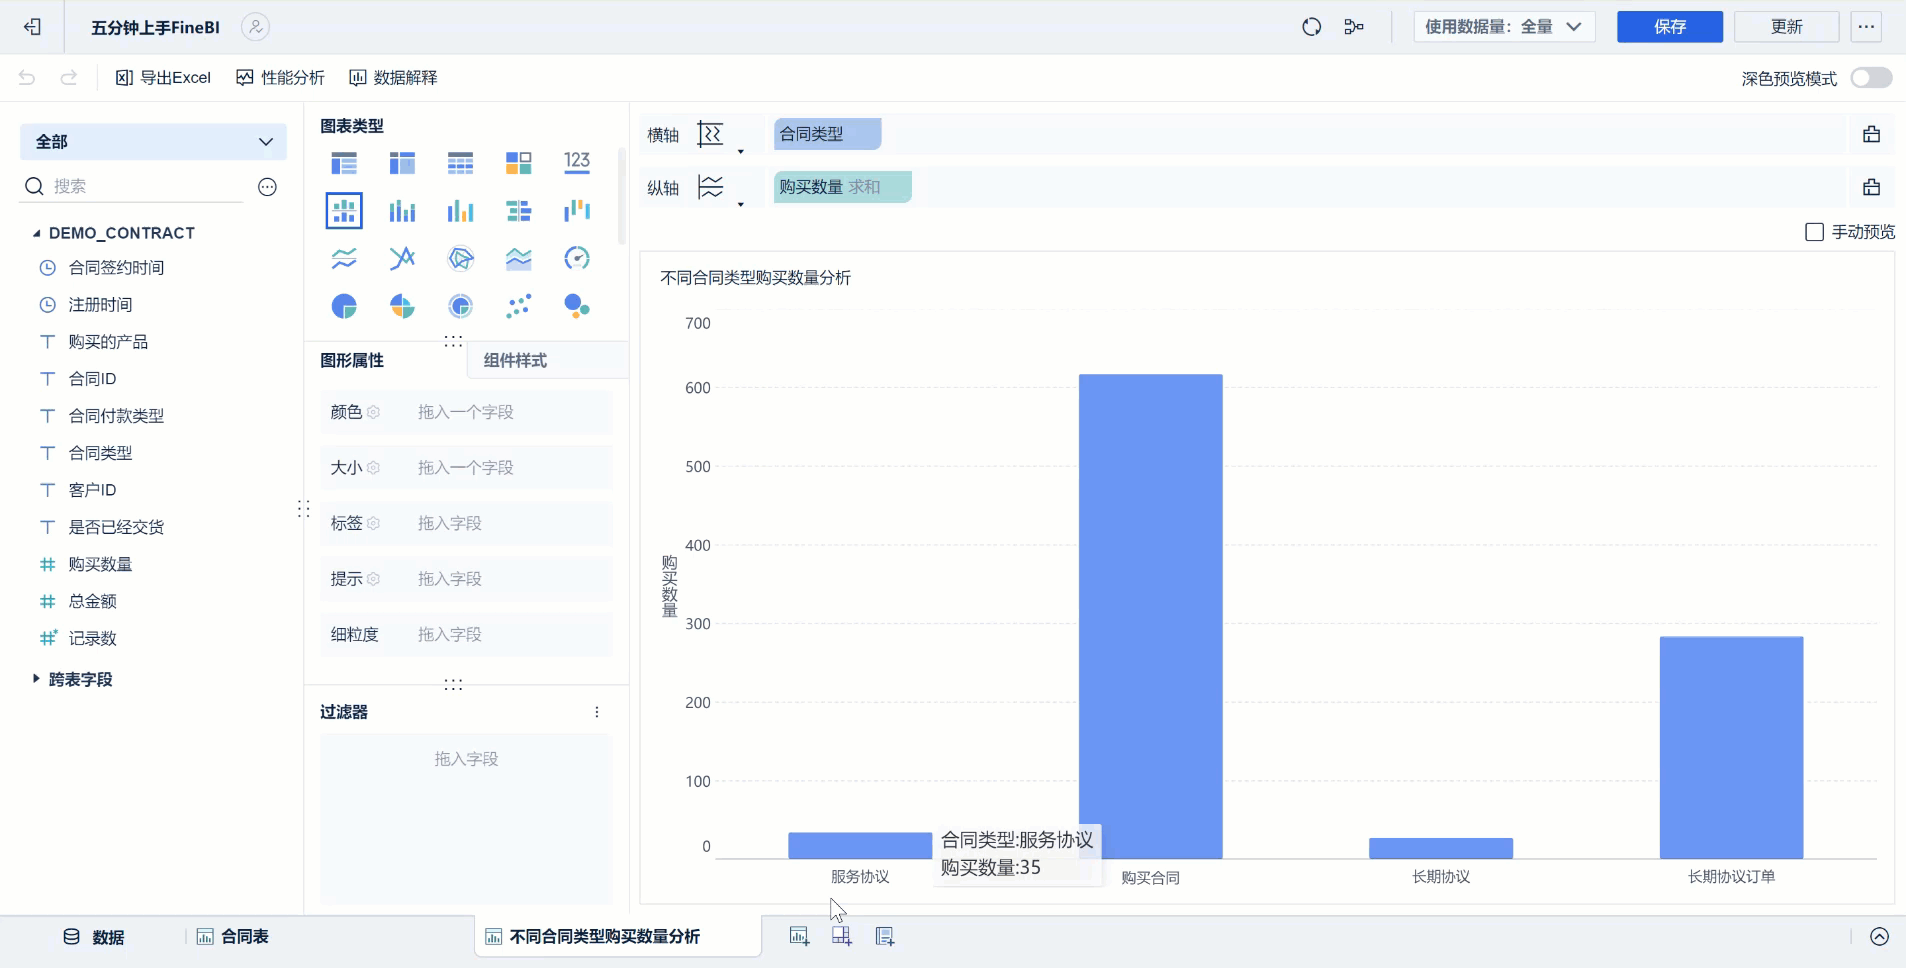
Task: Select the pie chart type
Action: (x=344, y=306)
